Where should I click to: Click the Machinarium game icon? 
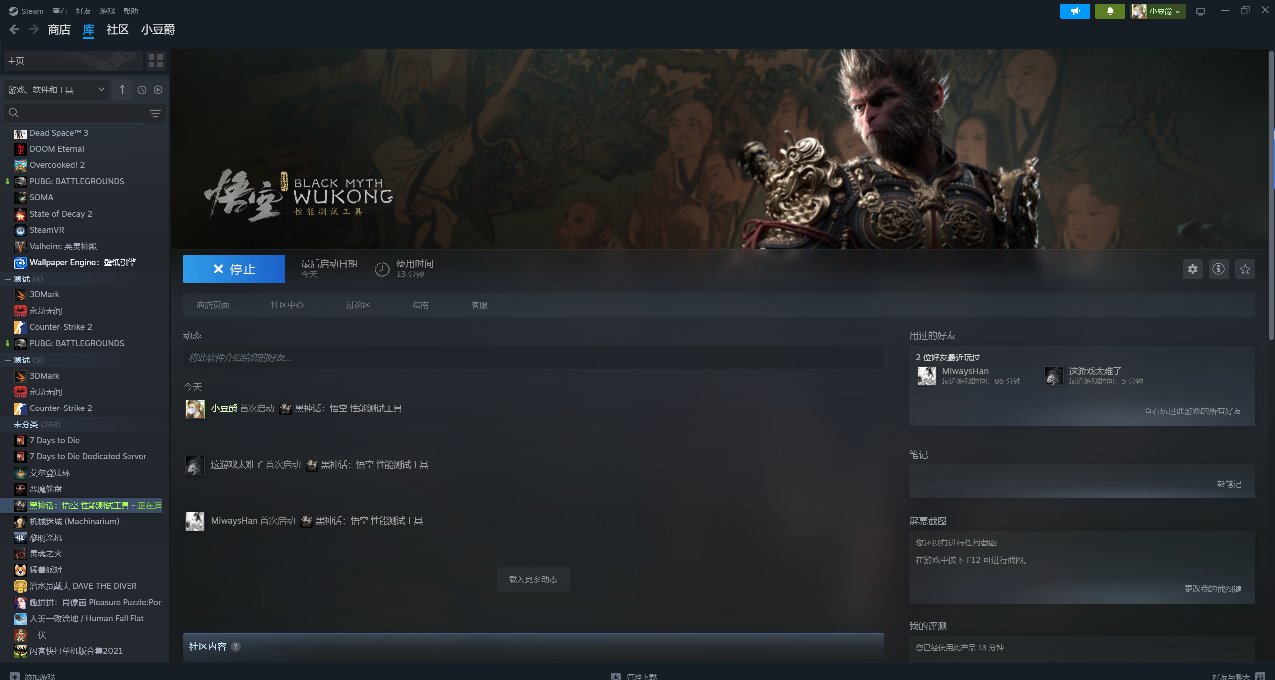(x=20, y=521)
